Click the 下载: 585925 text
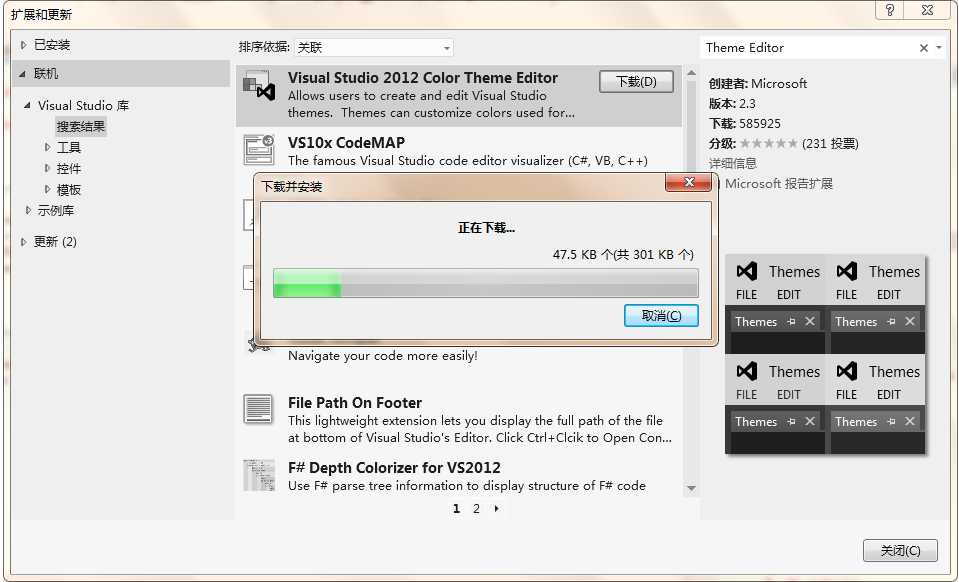The image size is (959, 582). 744,123
